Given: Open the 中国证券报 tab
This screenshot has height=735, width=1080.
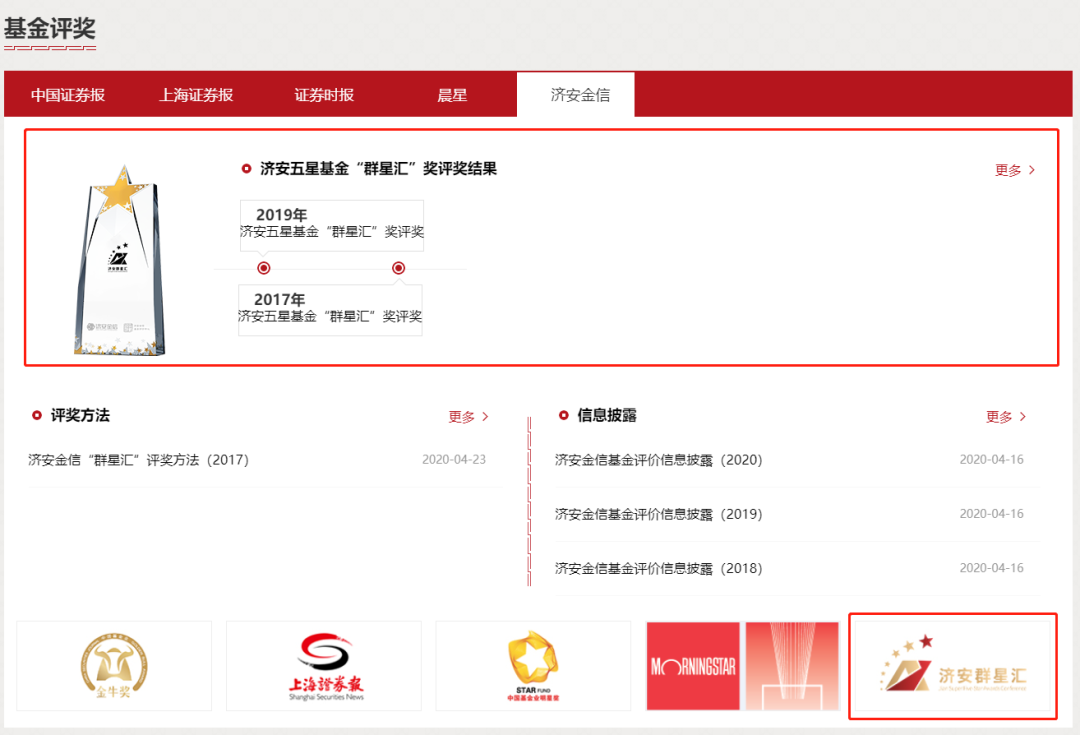Looking at the screenshot, I should [x=68, y=95].
